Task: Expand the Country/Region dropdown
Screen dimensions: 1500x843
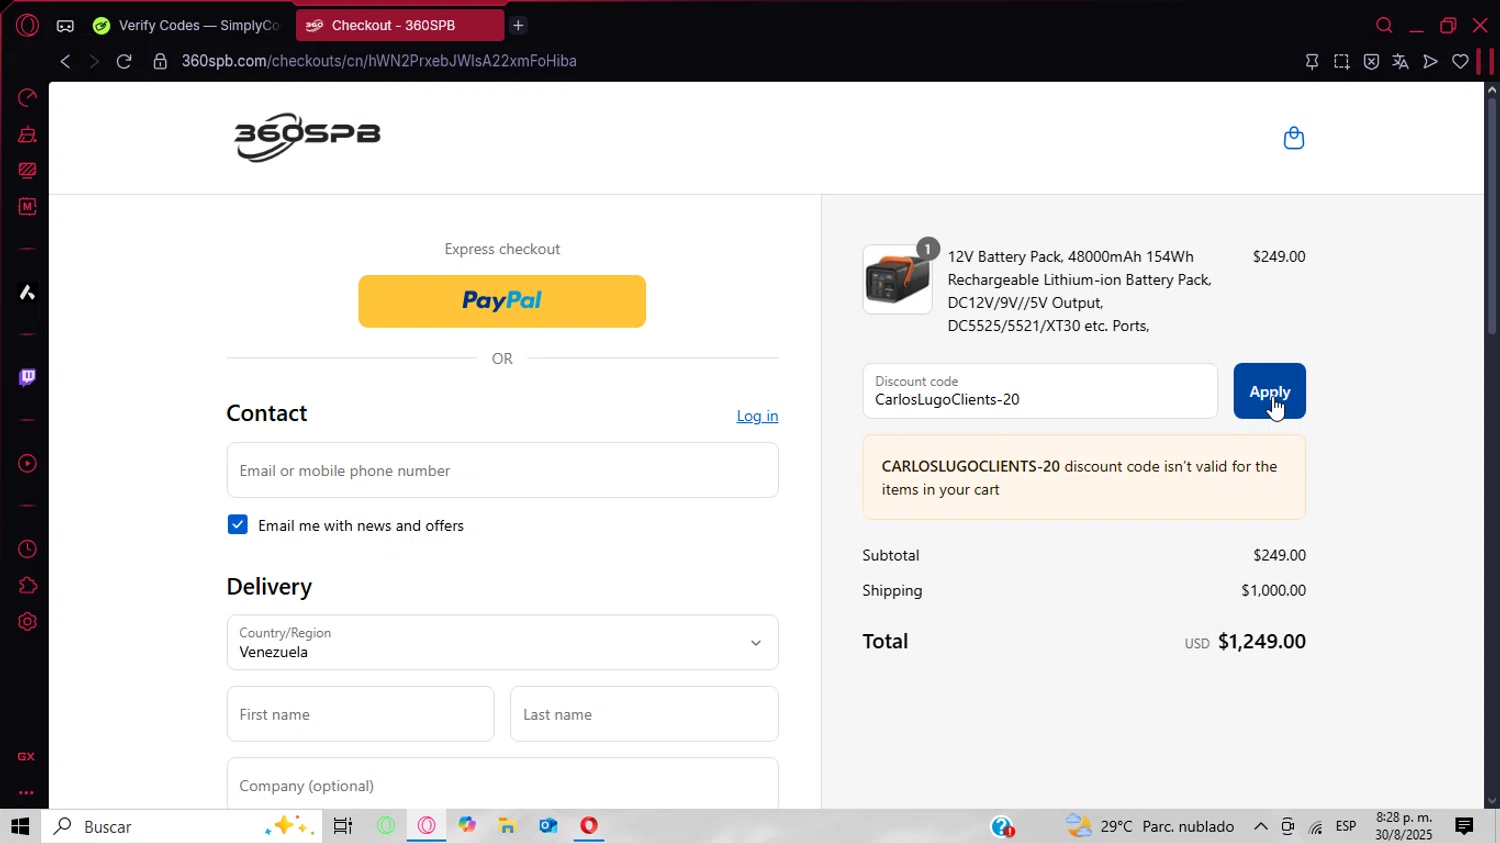Action: point(502,642)
